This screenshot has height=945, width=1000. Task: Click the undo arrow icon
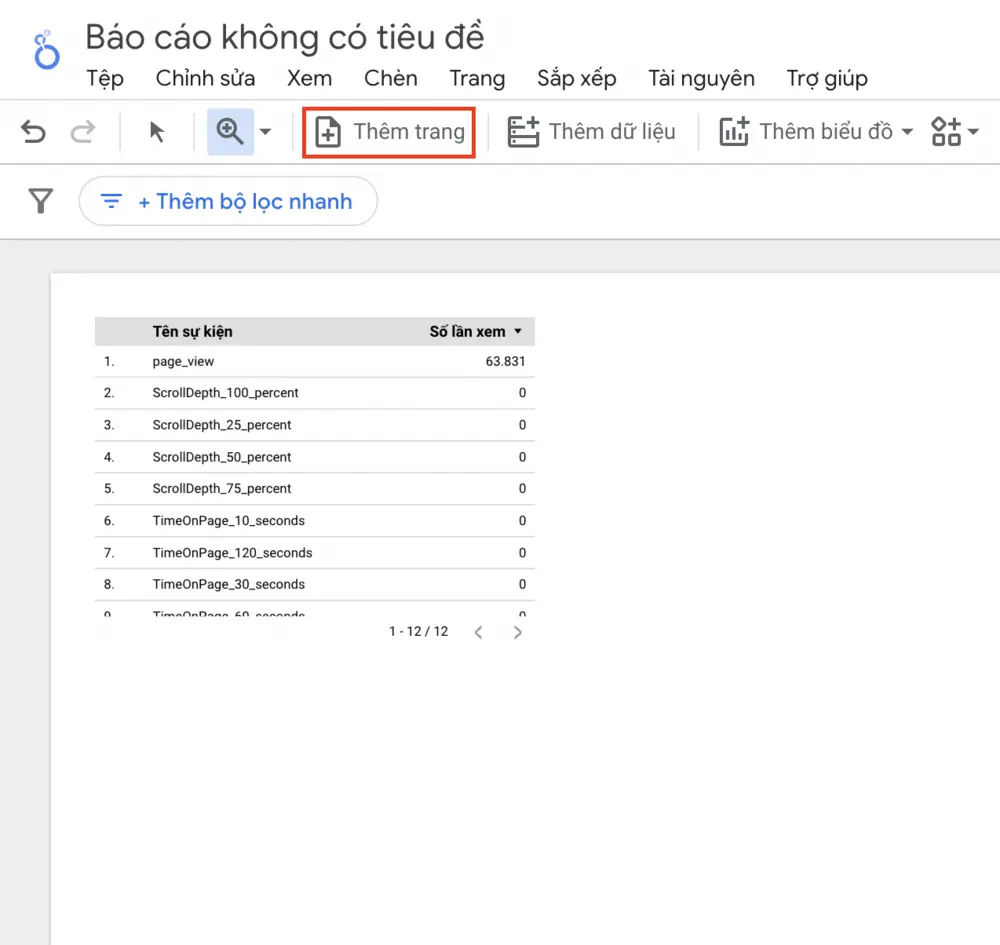click(x=33, y=132)
